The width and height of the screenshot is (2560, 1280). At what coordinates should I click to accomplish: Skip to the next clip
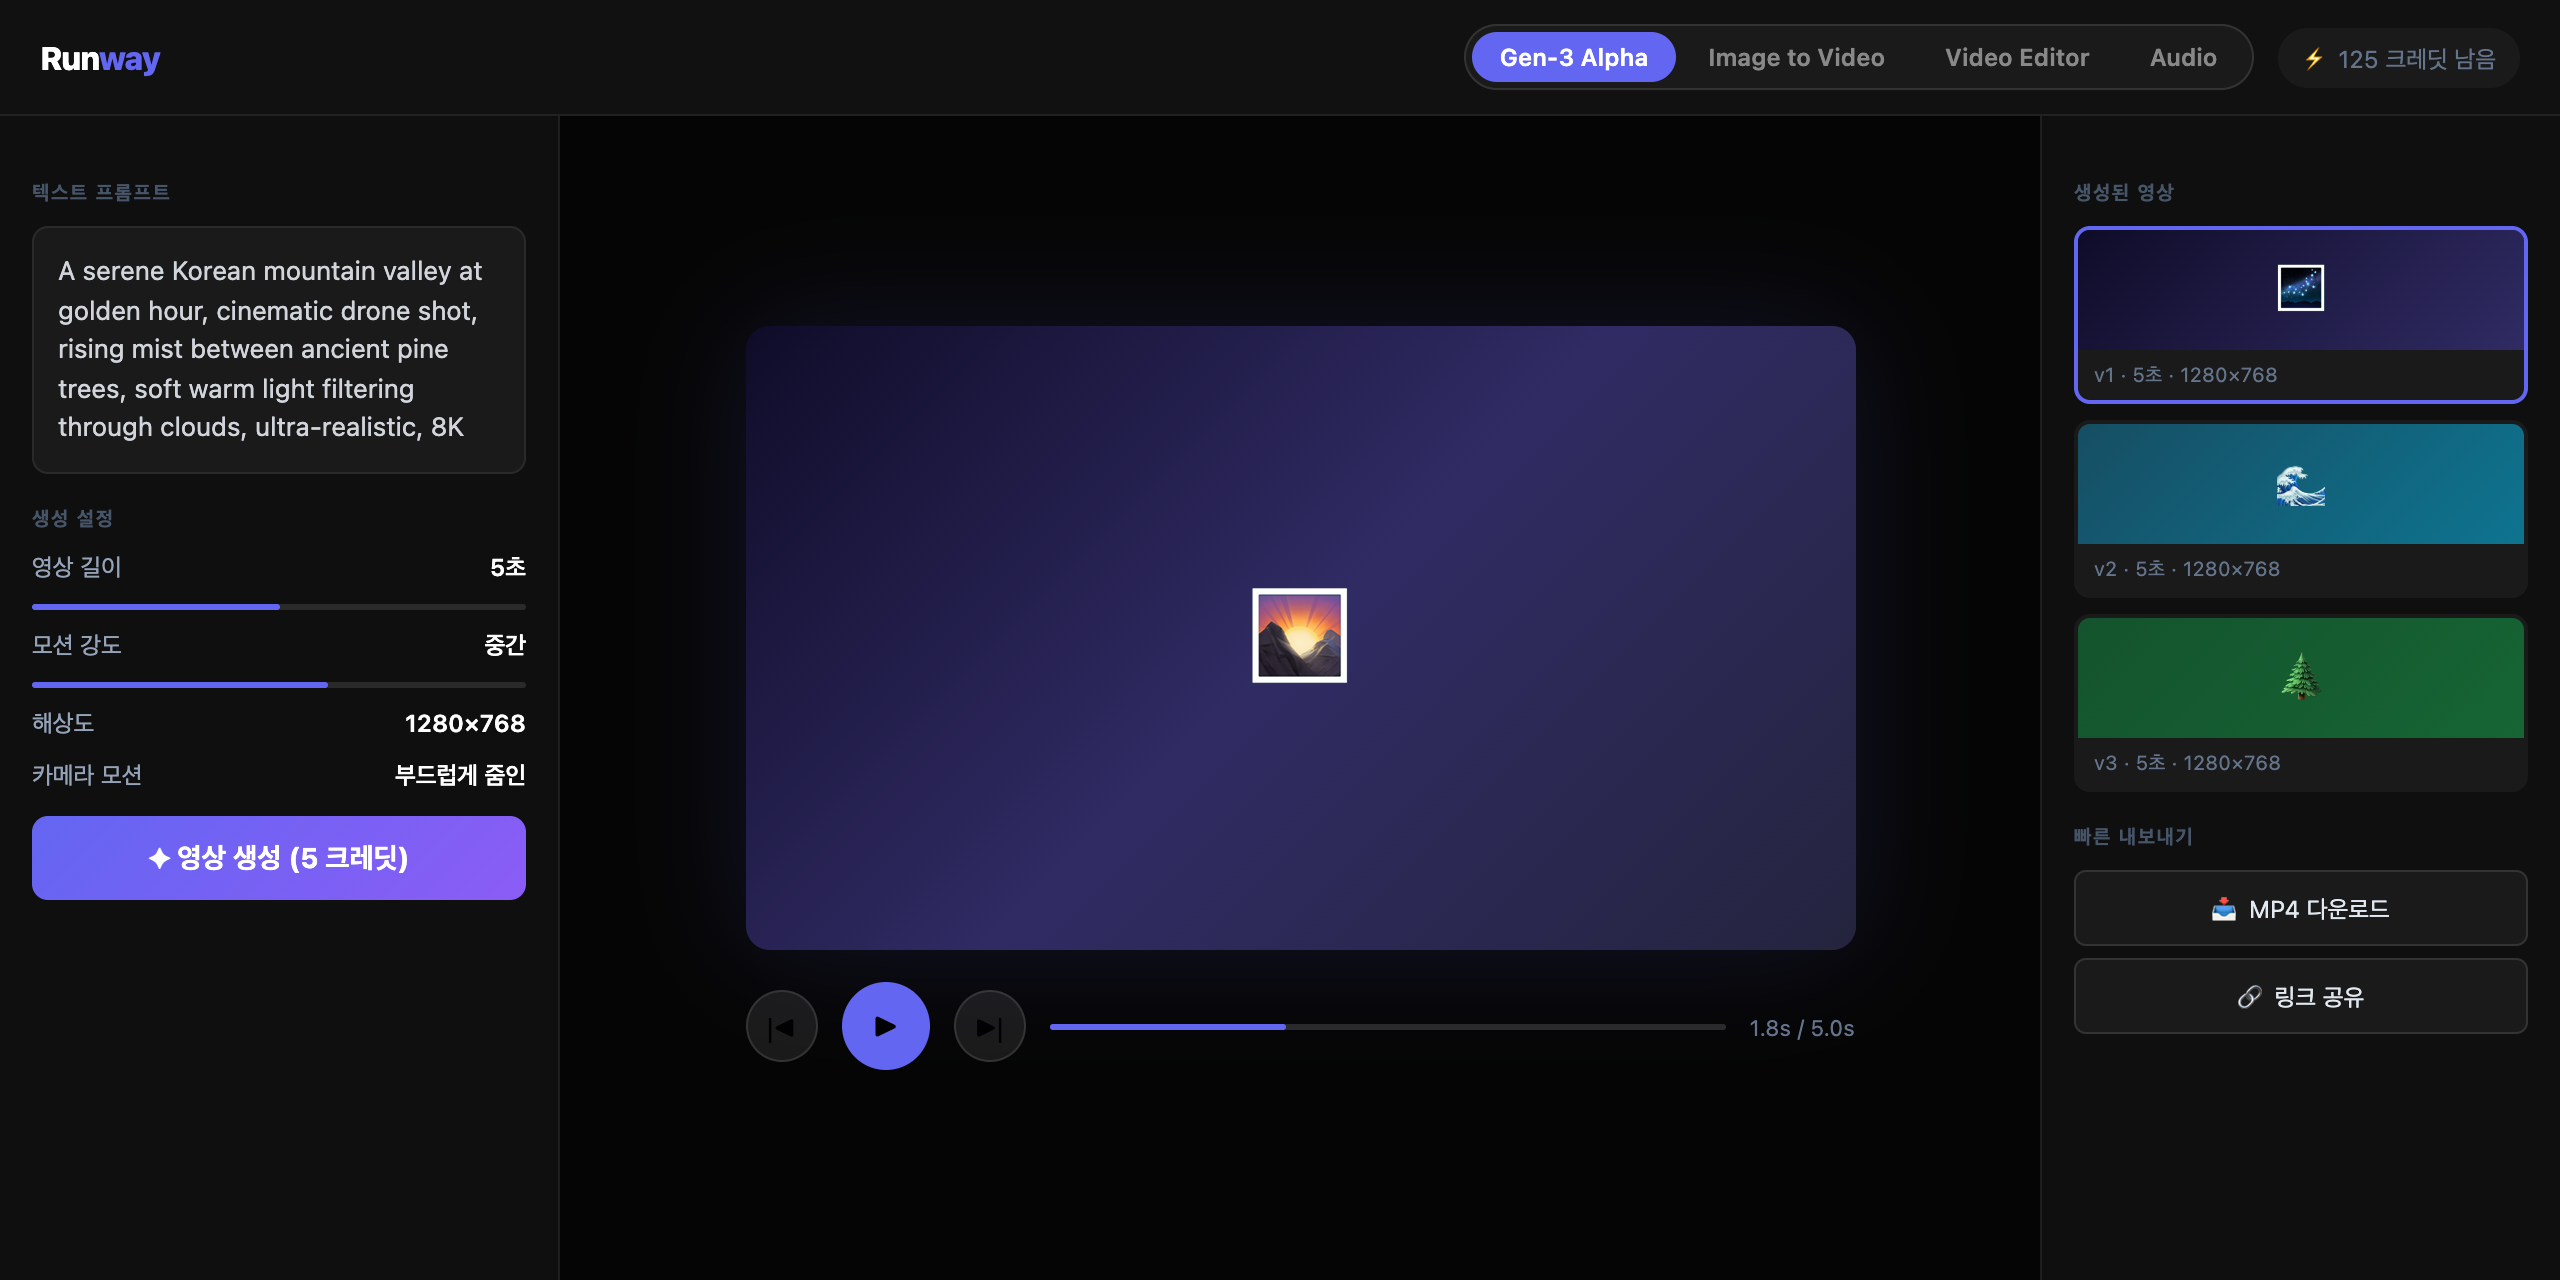coord(989,1026)
